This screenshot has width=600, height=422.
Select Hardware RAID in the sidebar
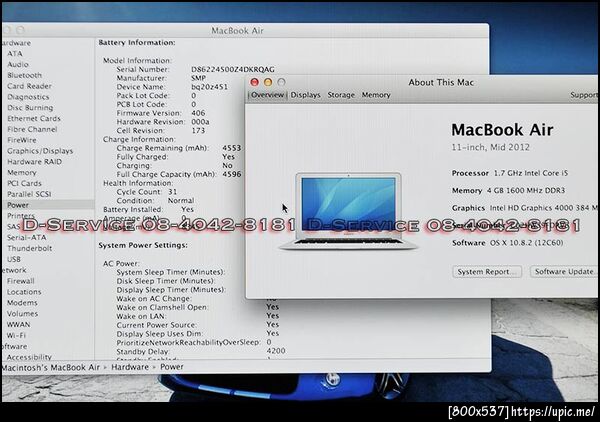pos(34,161)
